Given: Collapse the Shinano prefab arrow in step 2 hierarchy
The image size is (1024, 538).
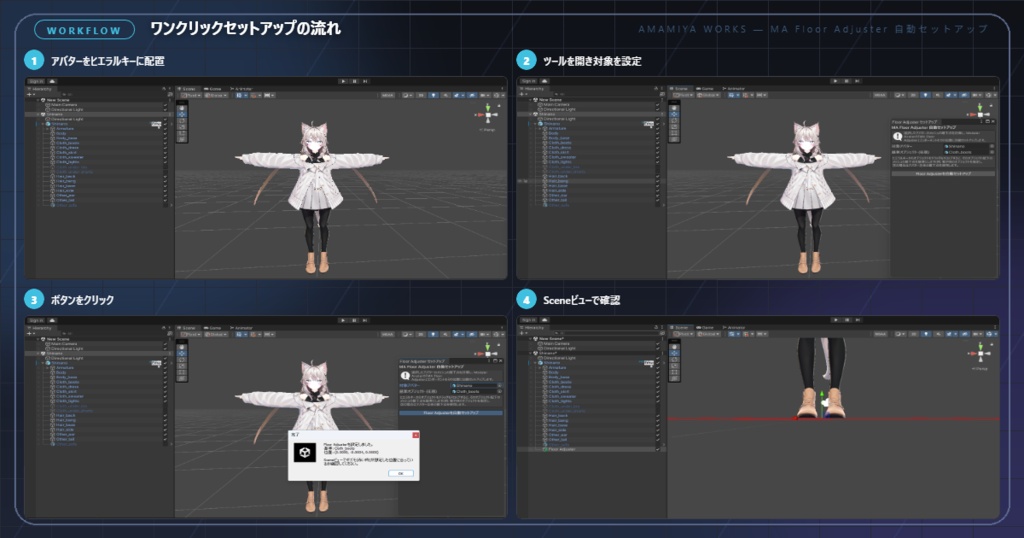Looking at the screenshot, I should (535, 124).
